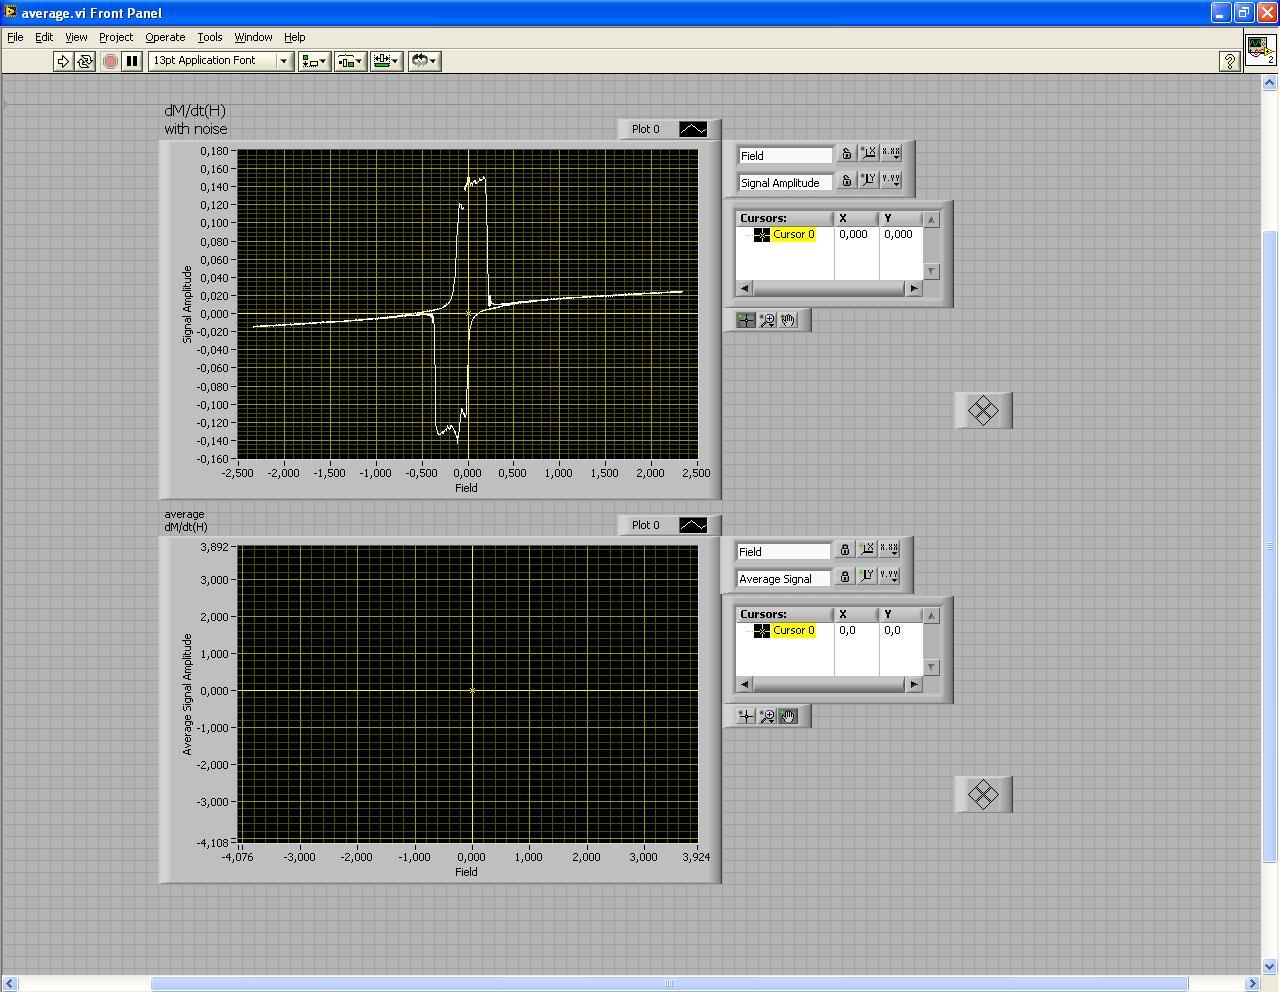Open the Edit menu

44,37
